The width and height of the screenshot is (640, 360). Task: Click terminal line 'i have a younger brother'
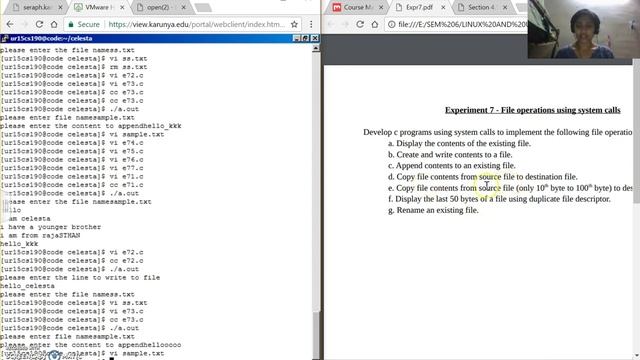51,227
